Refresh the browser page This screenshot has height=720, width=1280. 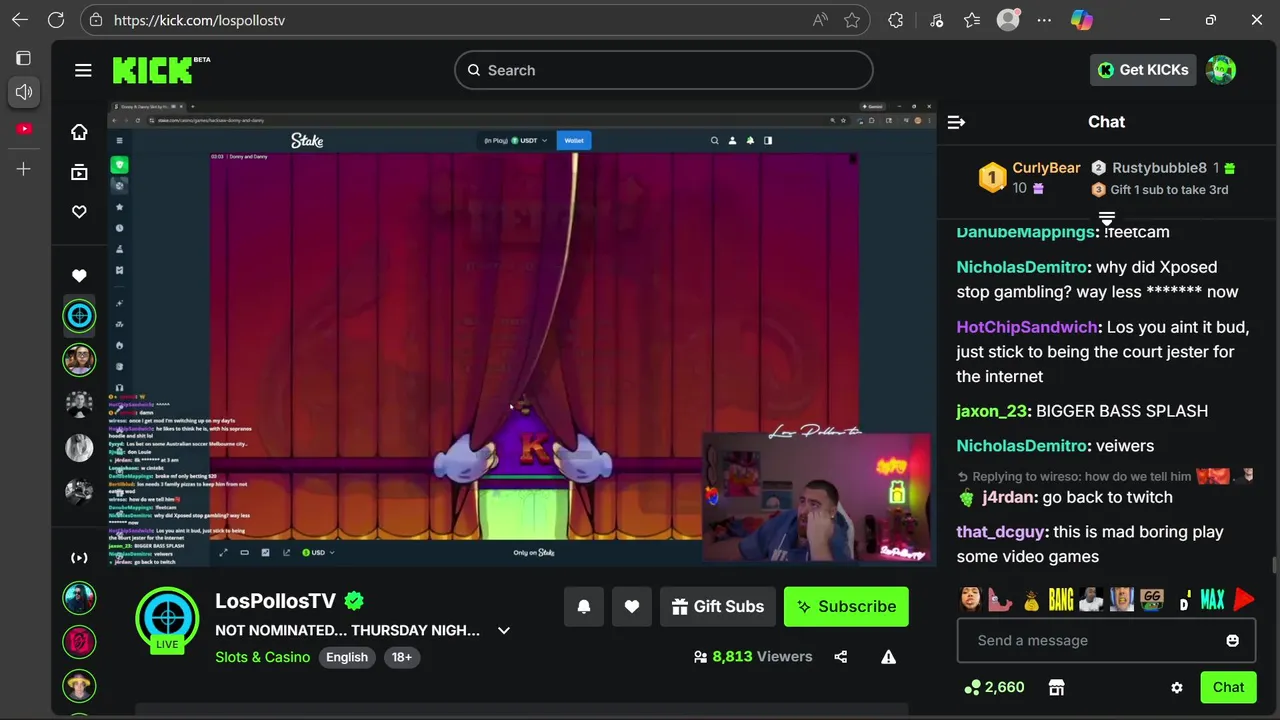pyautogui.click(x=56, y=20)
